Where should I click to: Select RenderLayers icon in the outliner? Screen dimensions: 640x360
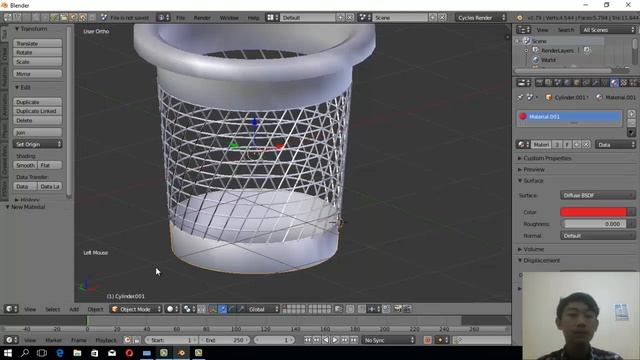point(536,50)
